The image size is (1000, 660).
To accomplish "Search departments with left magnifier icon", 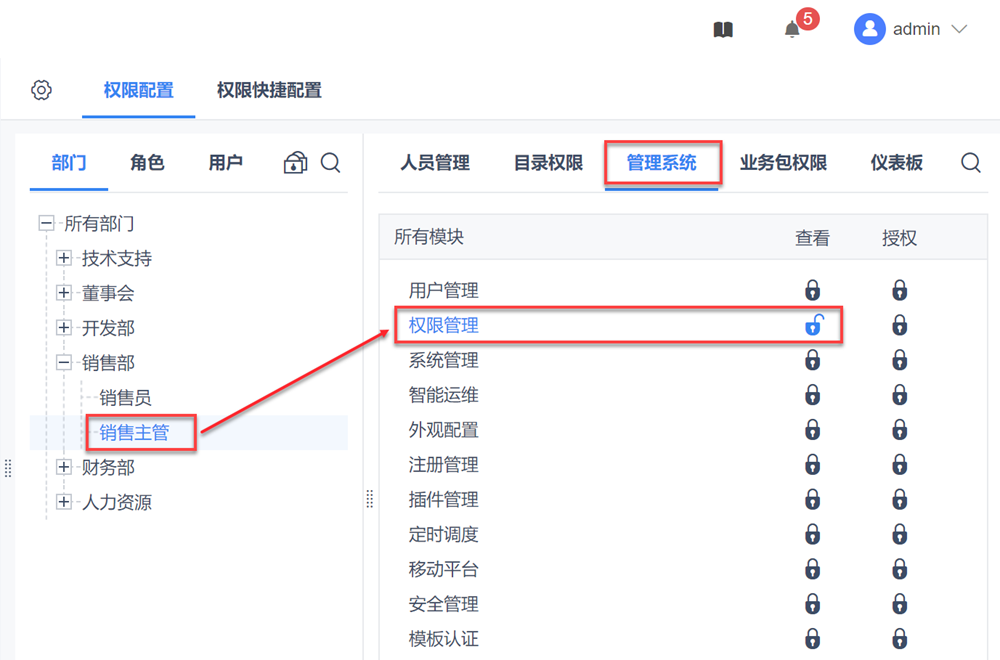I will point(331,163).
